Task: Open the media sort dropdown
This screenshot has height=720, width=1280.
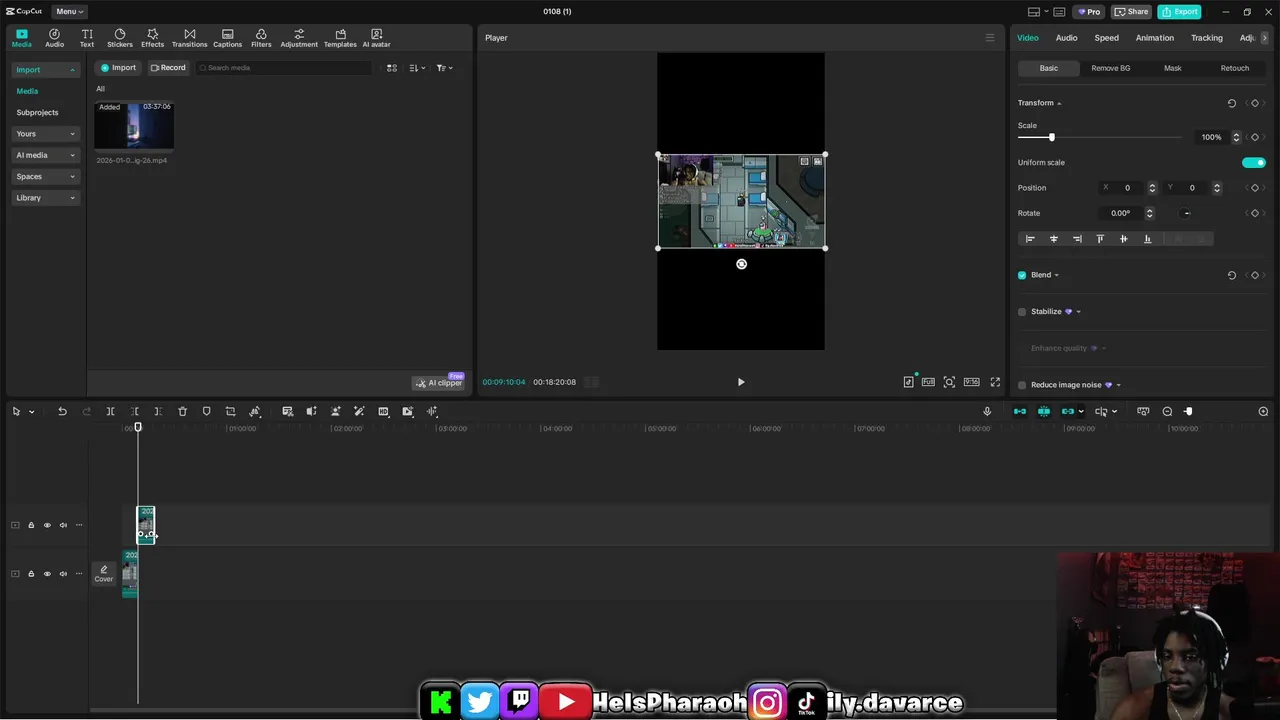Action: 418,68
